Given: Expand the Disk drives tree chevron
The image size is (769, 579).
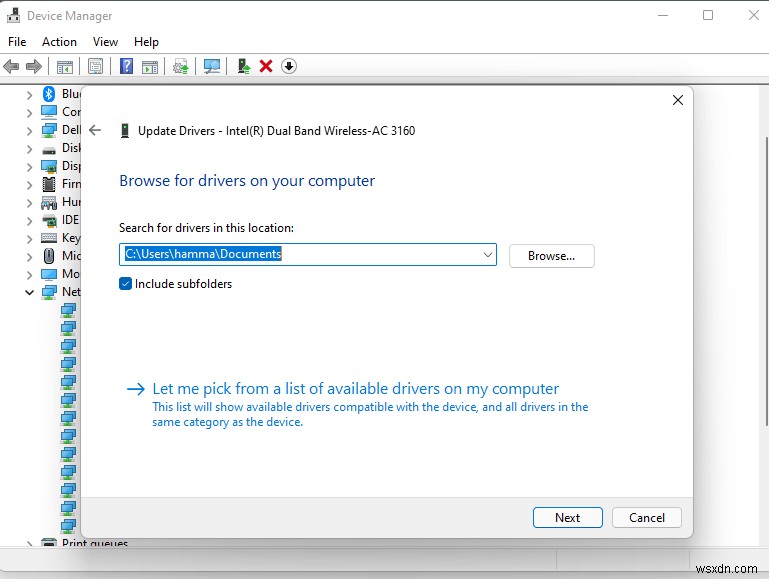Looking at the screenshot, I should (x=29, y=149).
